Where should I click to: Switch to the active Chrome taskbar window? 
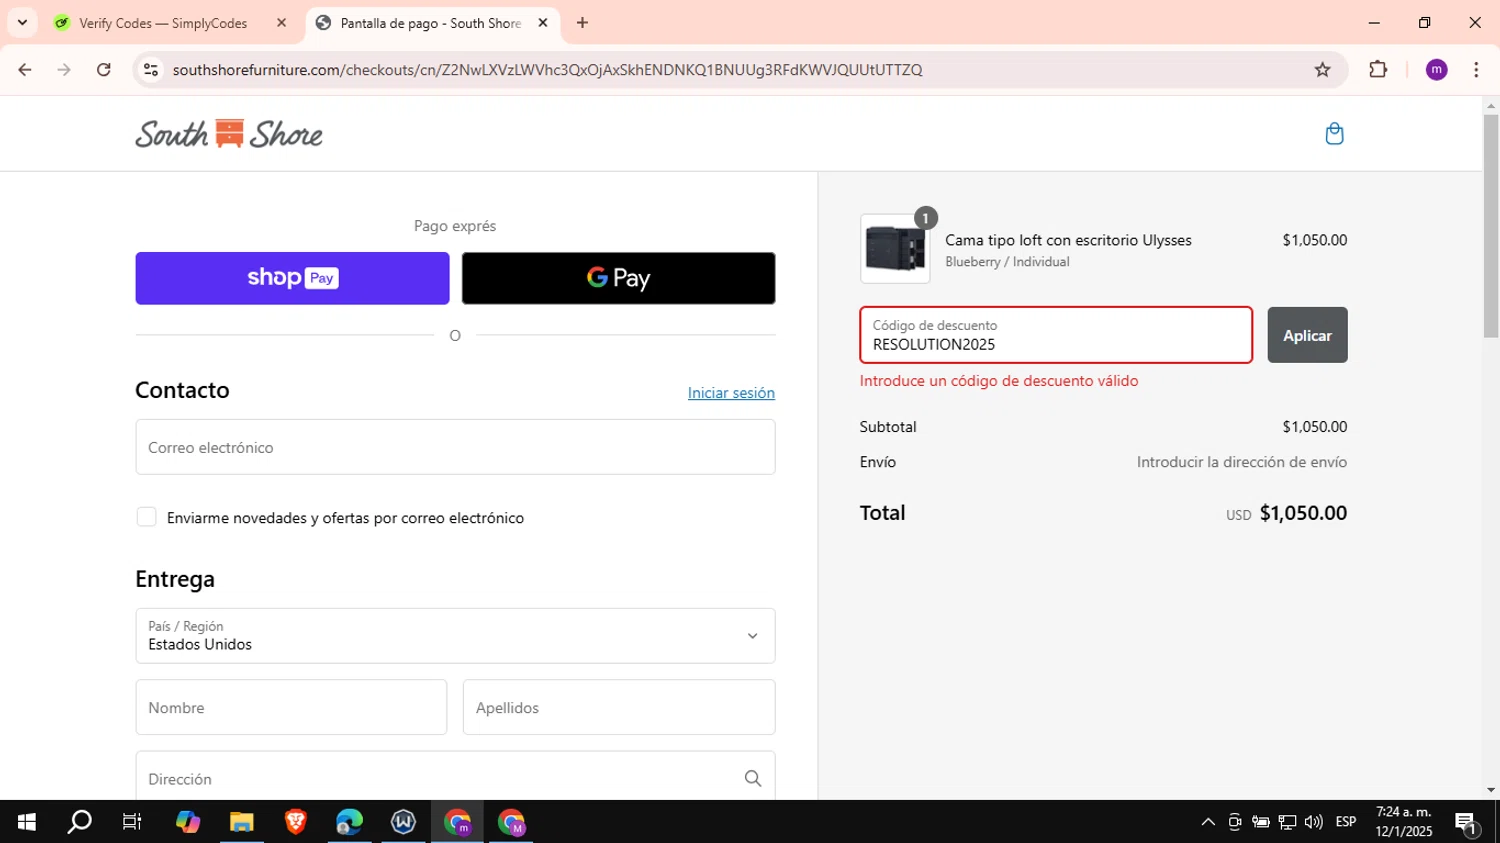pos(457,822)
